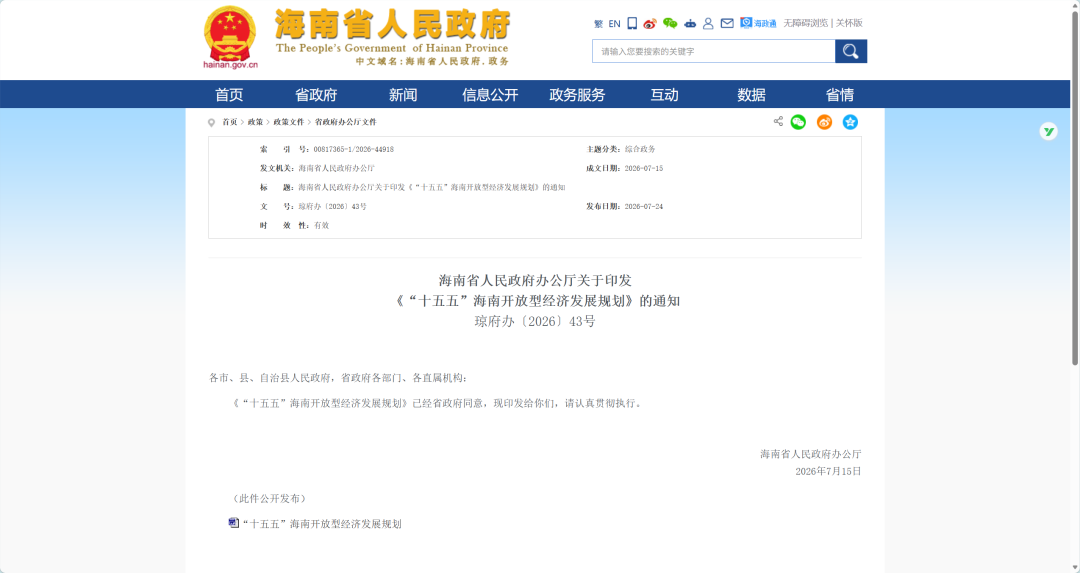Click the Hainan government emblem logo

pos(230,37)
